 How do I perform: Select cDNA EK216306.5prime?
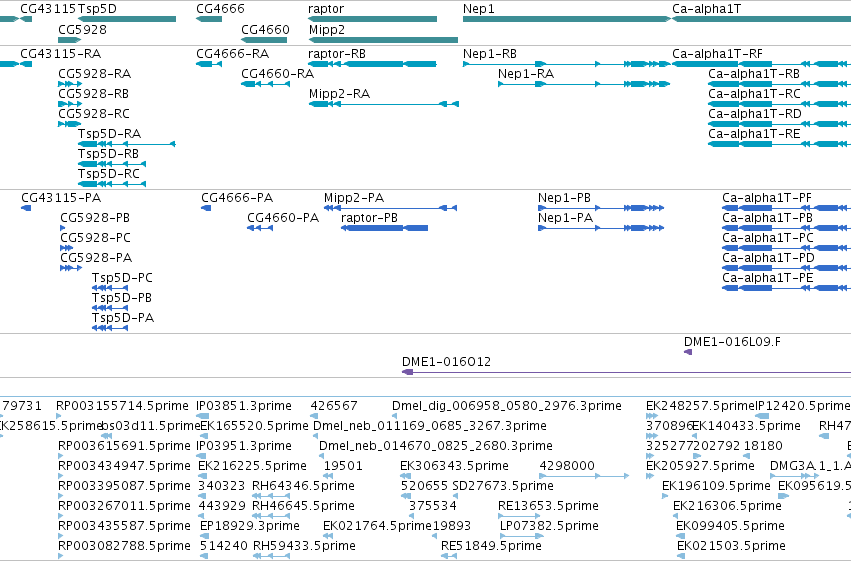(727, 506)
